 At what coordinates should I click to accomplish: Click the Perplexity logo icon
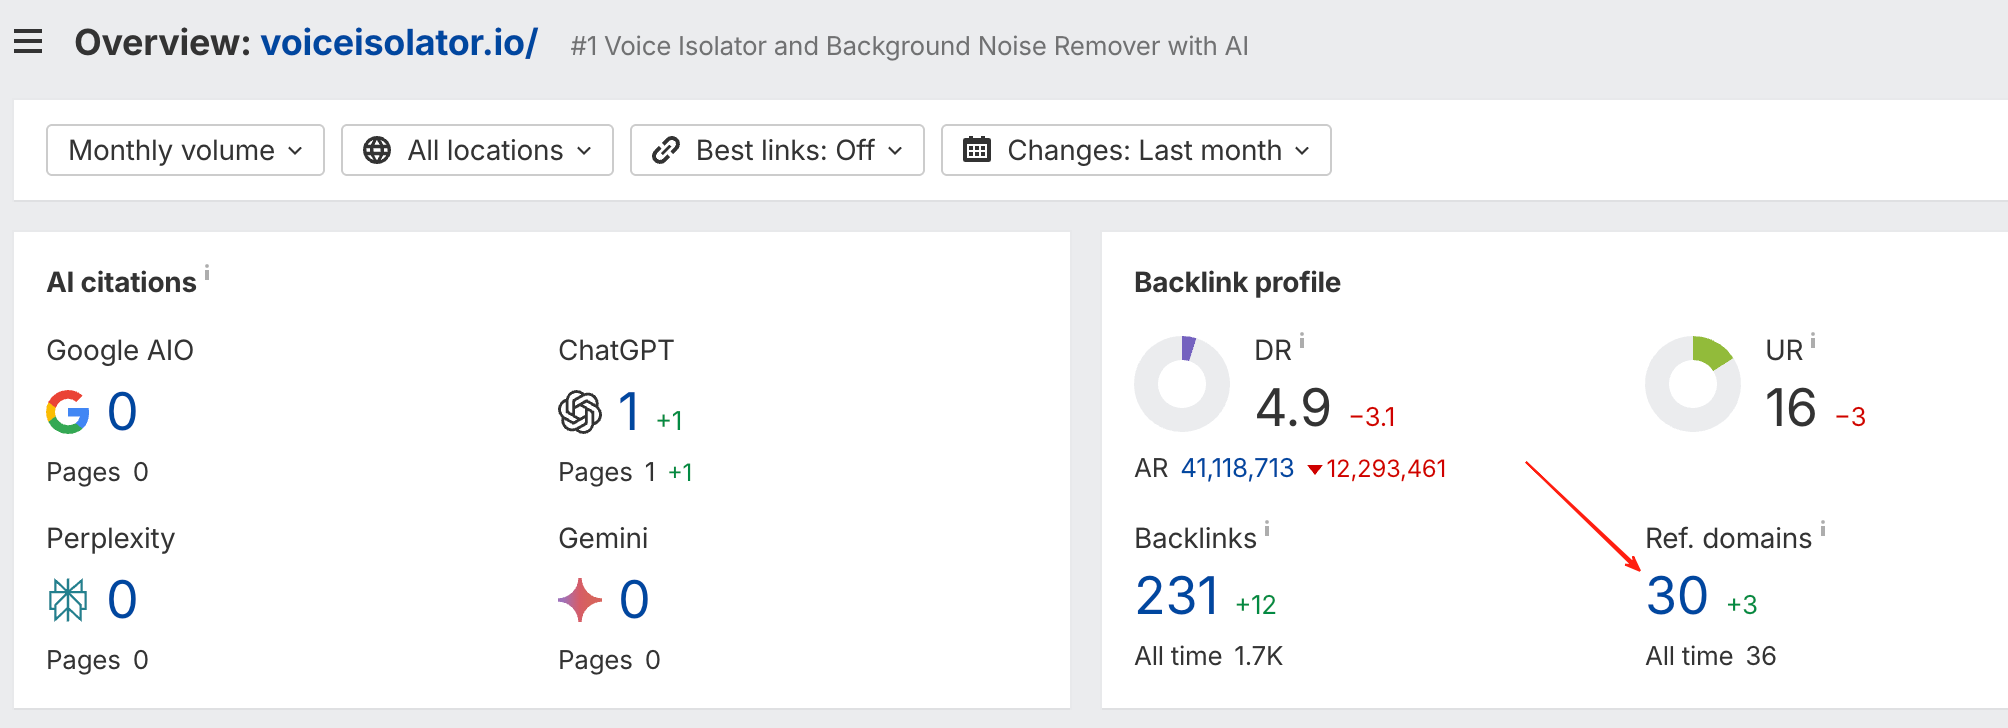[68, 600]
